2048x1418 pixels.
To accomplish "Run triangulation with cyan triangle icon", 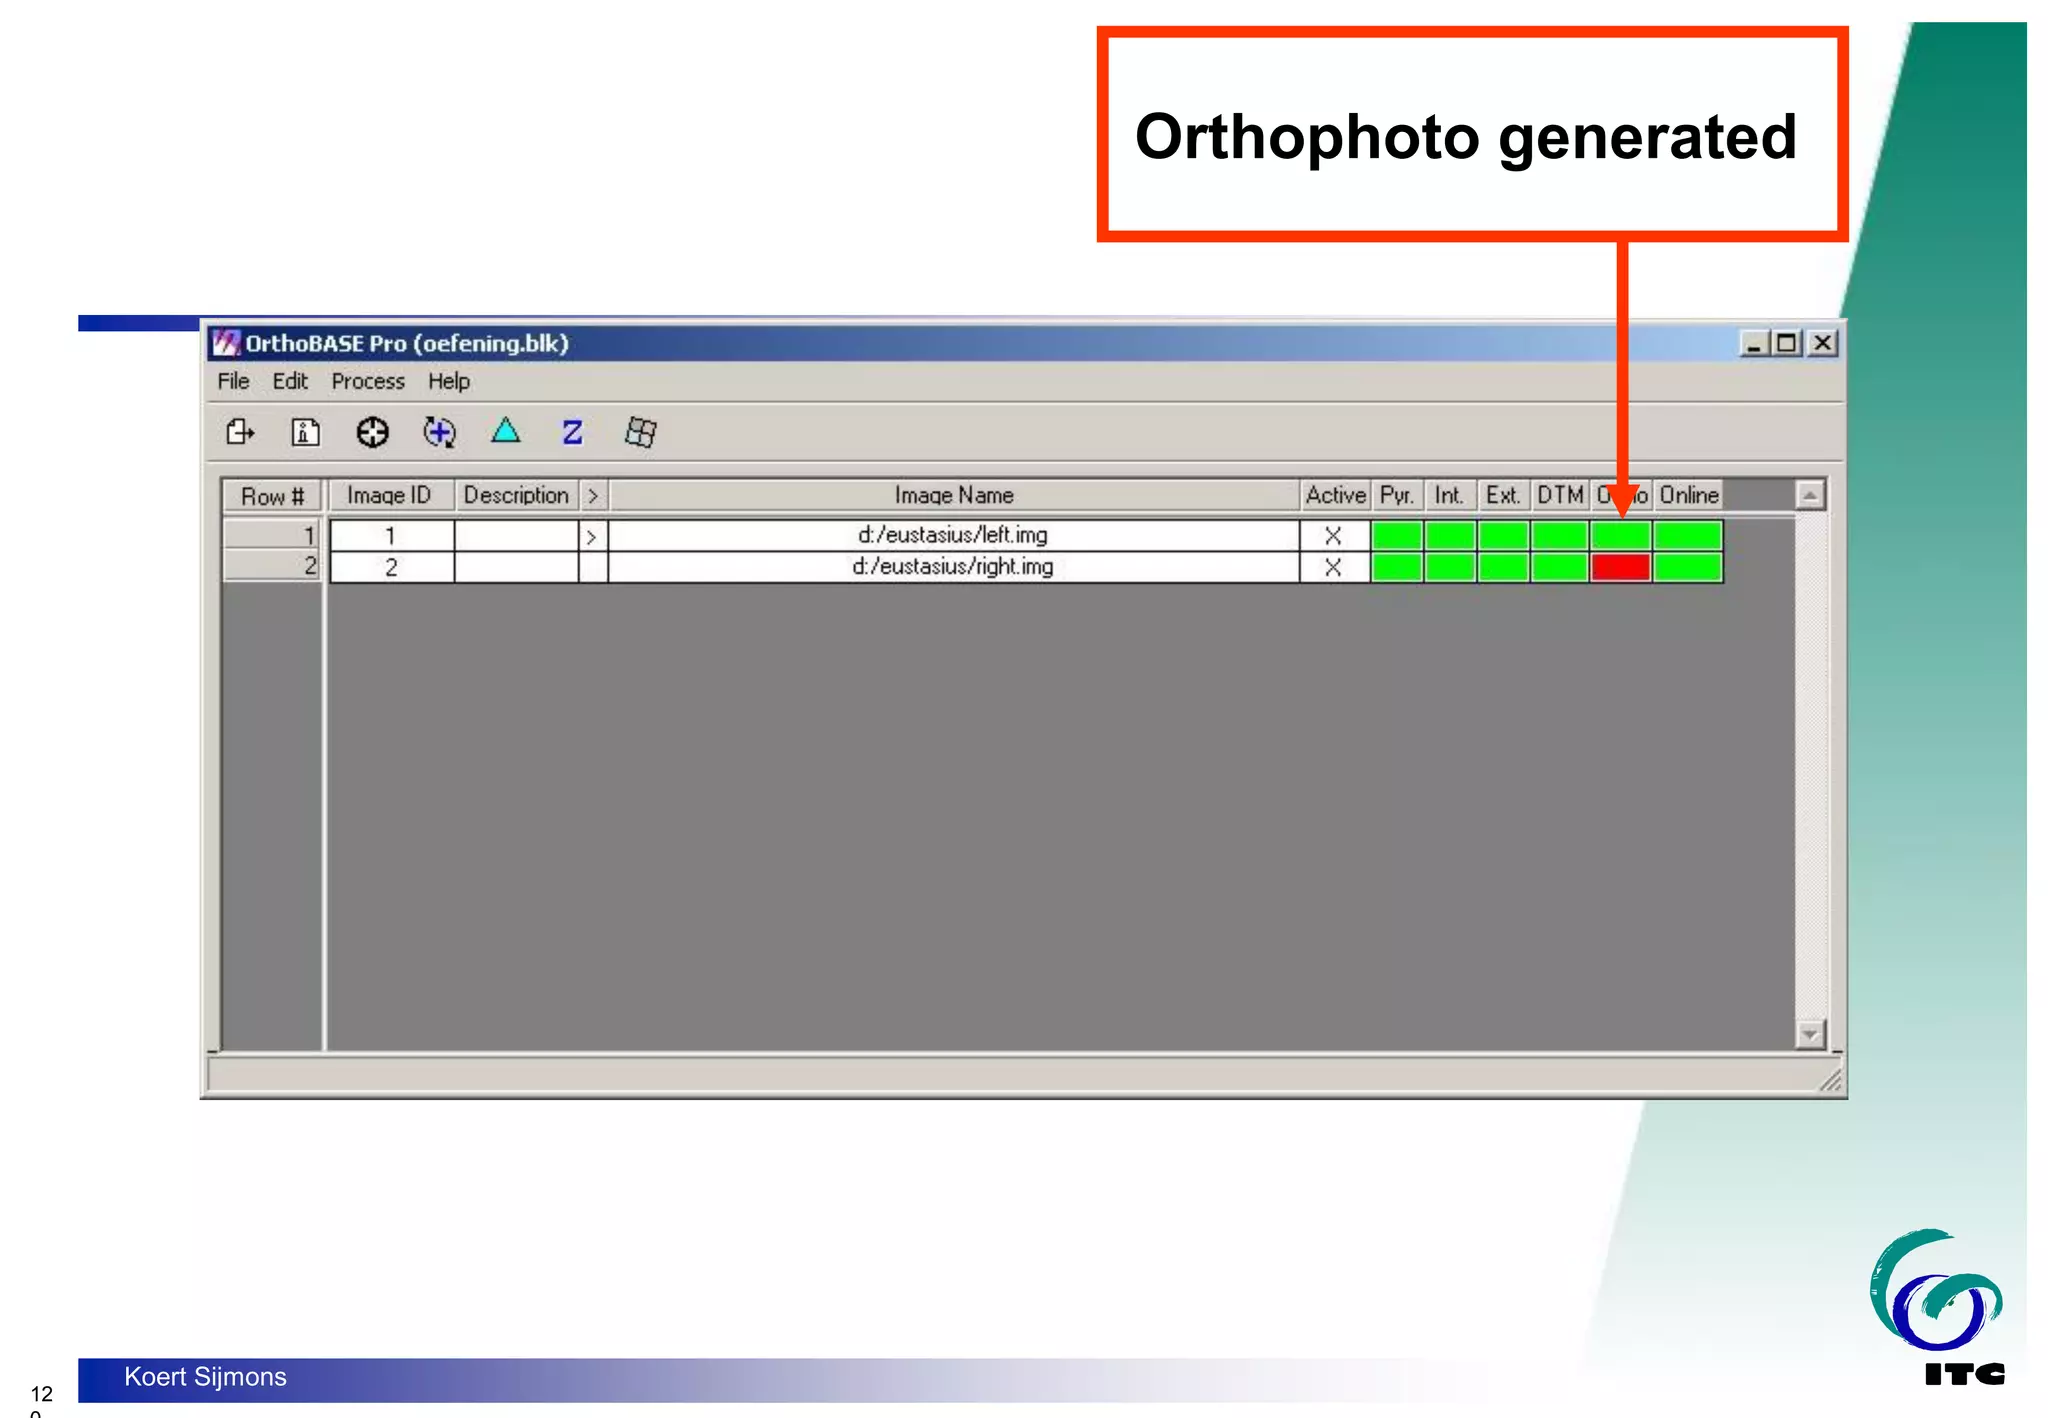I will tap(506, 431).
